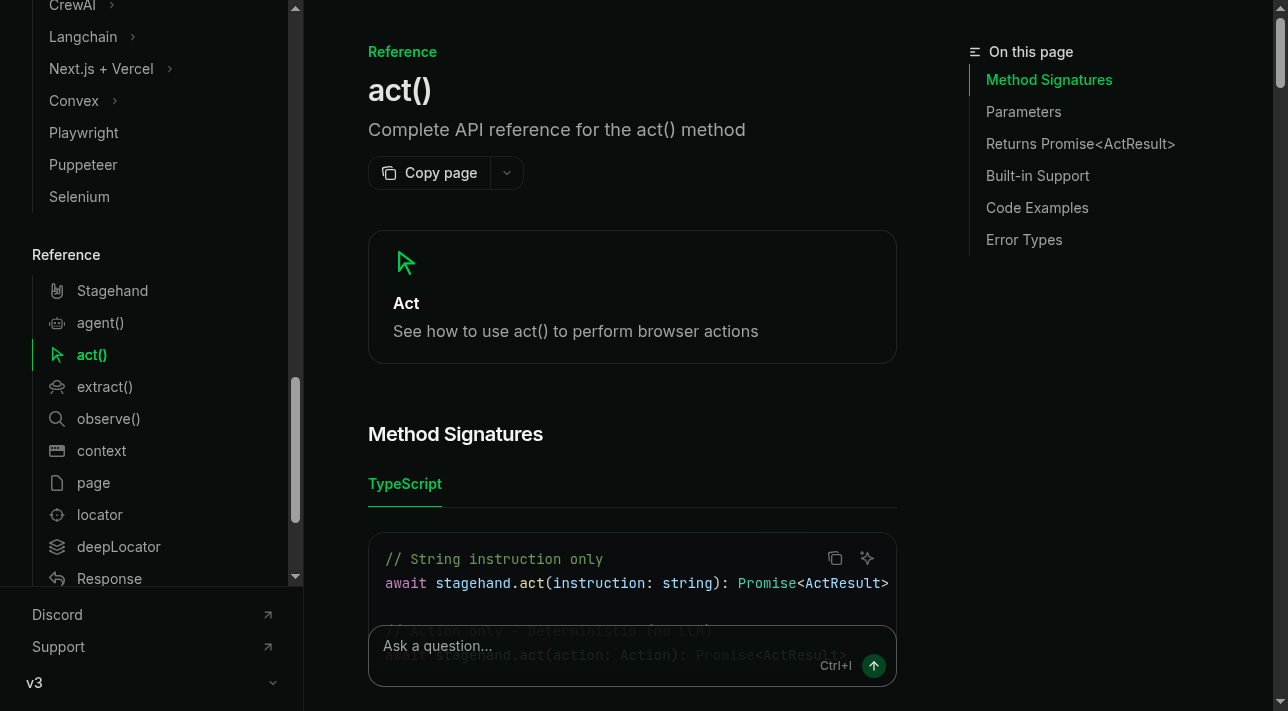Open the agent() reference page
The image size is (1288, 711).
[x=100, y=323]
